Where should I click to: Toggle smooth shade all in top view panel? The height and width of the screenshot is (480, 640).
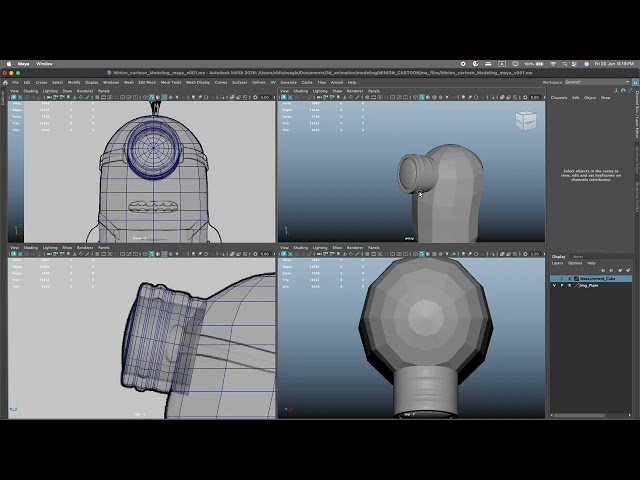pos(422,254)
